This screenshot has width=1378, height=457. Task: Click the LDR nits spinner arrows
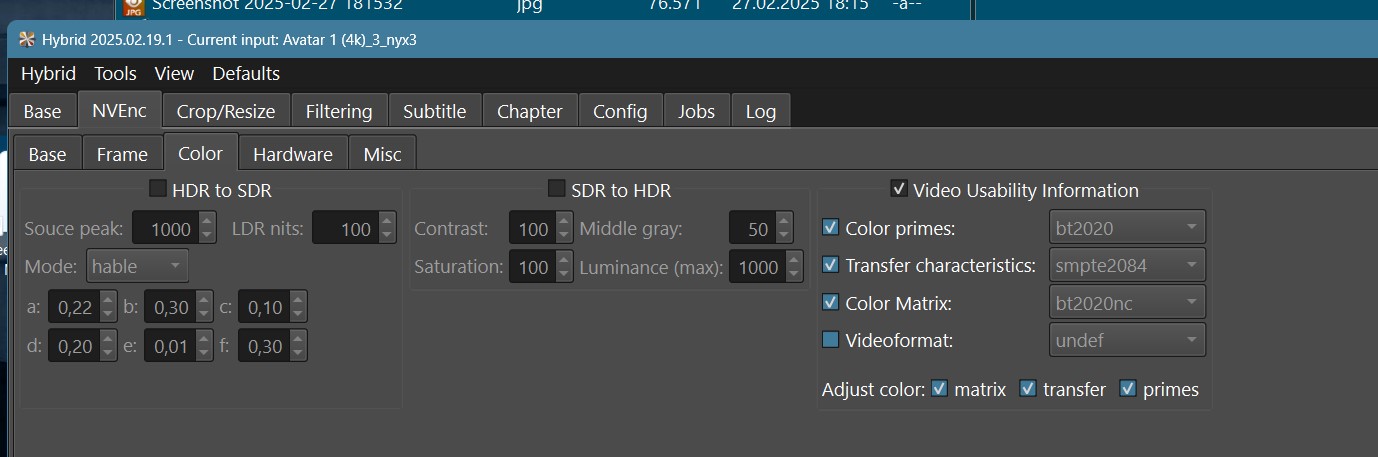[386, 228]
